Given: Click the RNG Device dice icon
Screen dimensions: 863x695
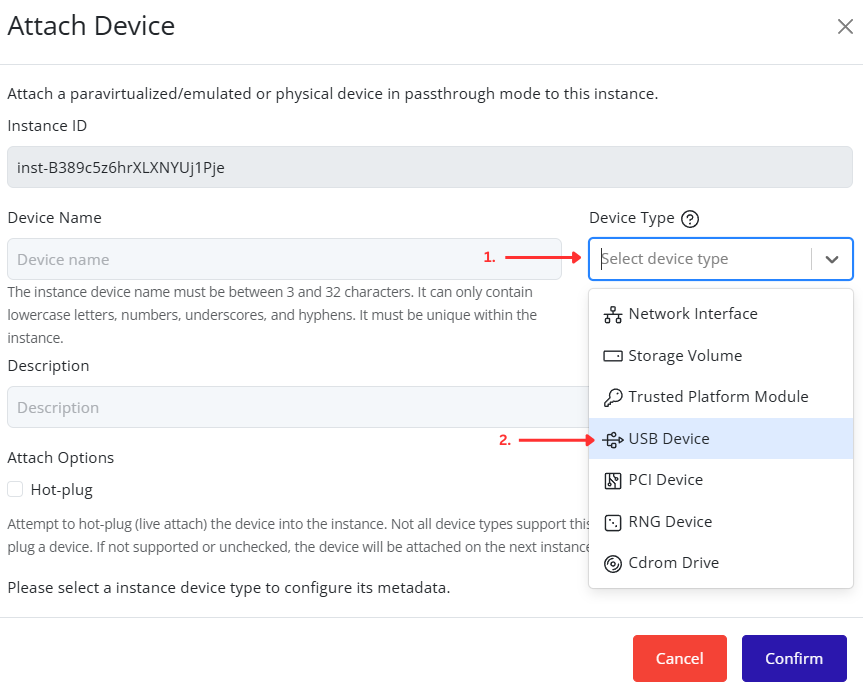Looking at the screenshot, I should (613, 522).
